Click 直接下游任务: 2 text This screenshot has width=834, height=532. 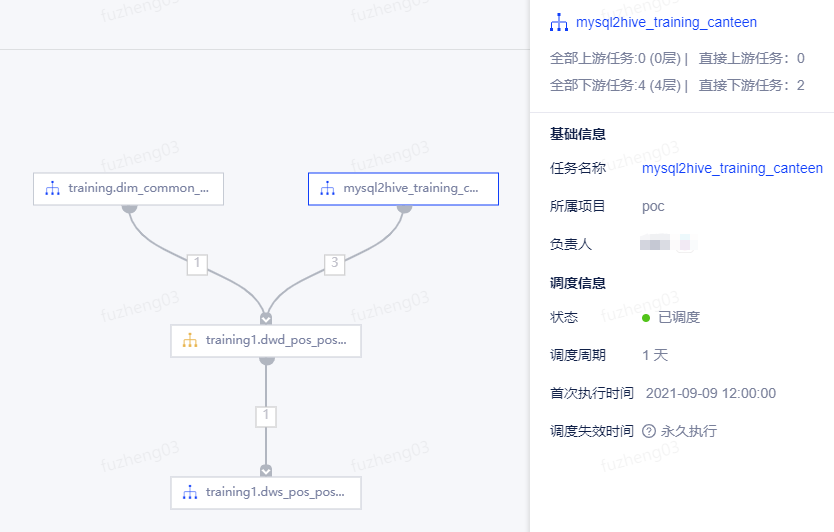coord(752,86)
